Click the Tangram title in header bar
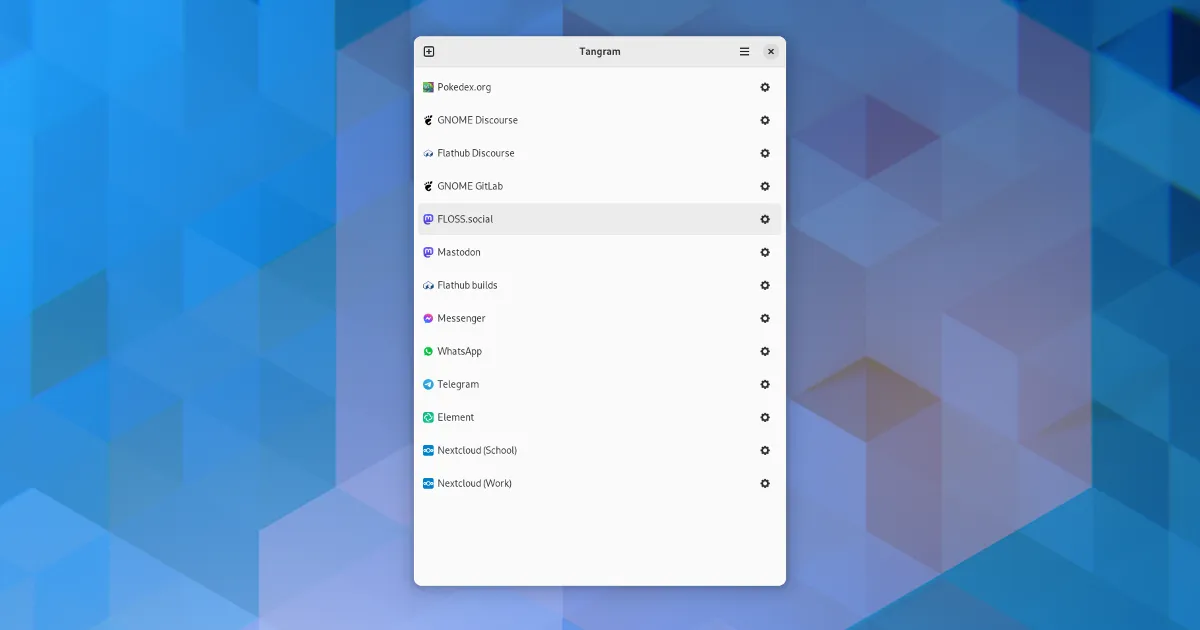Screen dimensions: 1200x630 coord(600,52)
